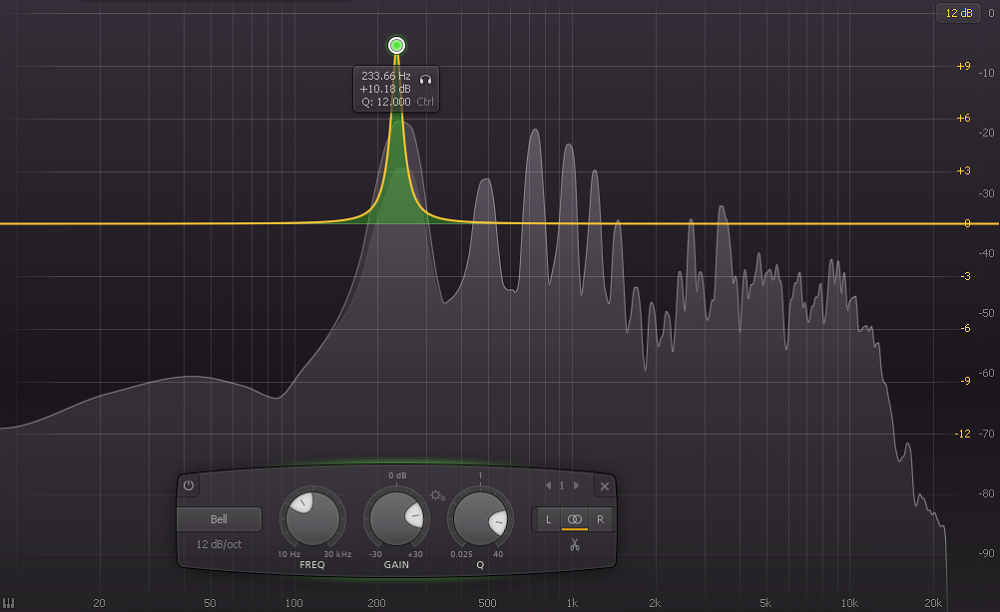Click the scissors split band icon

click(x=574, y=545)
